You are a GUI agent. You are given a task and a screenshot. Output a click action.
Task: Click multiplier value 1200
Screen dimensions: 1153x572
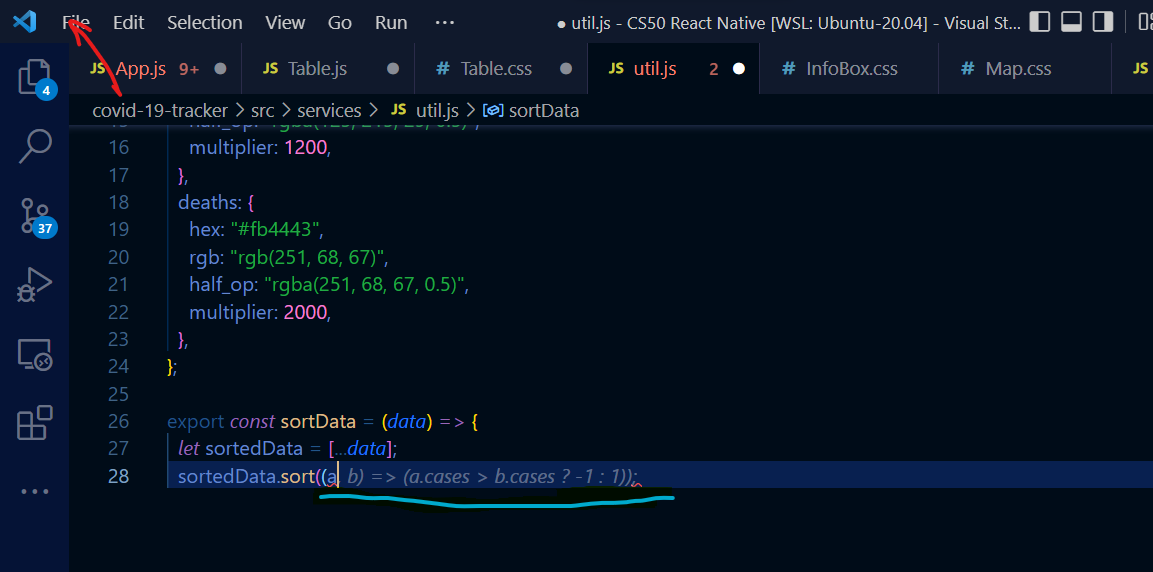[305, 148]
